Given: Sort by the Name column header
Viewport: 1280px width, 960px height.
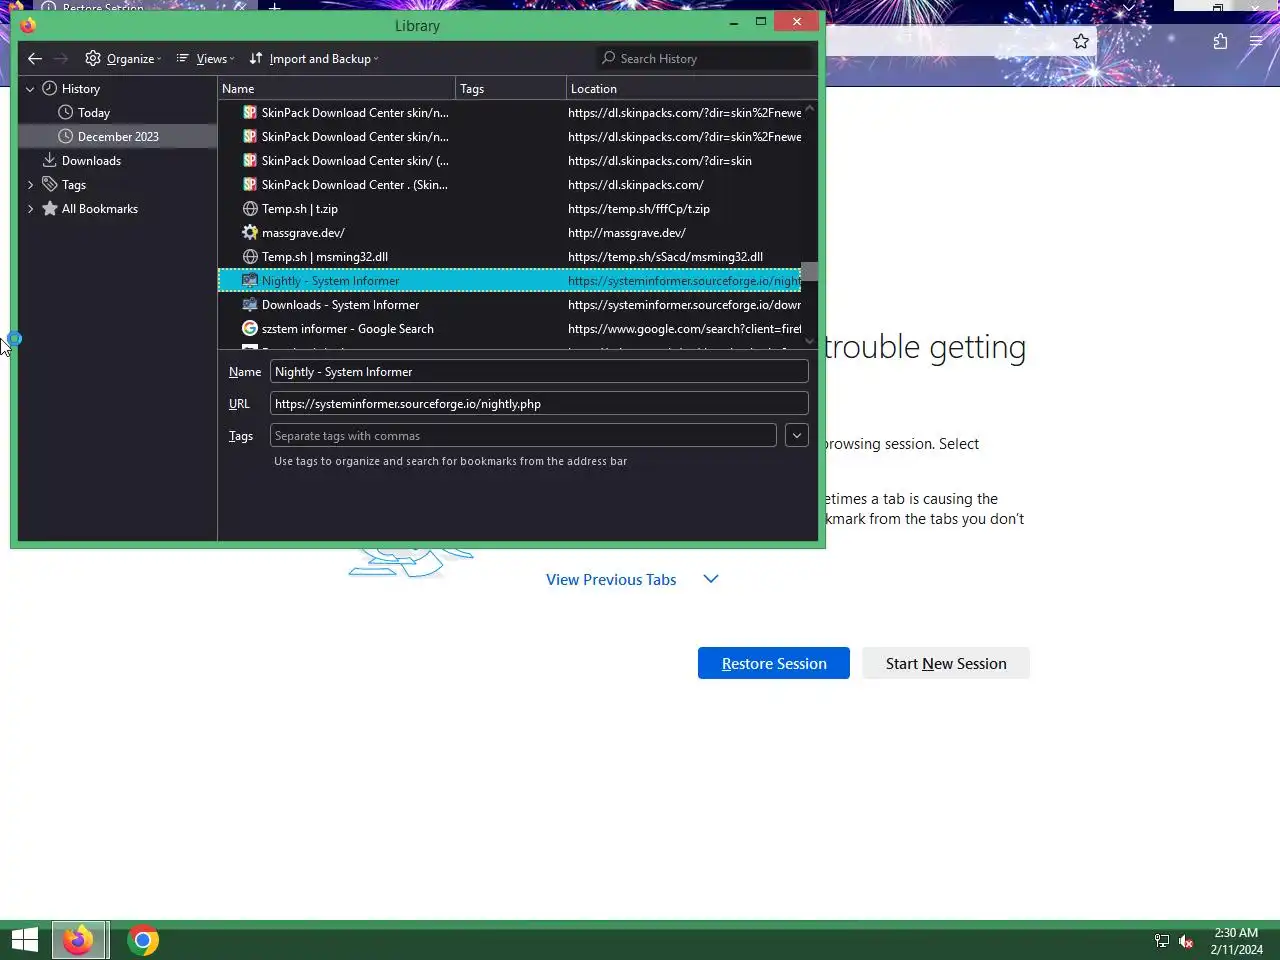Looking at the screenshot, I should point(337,89).
